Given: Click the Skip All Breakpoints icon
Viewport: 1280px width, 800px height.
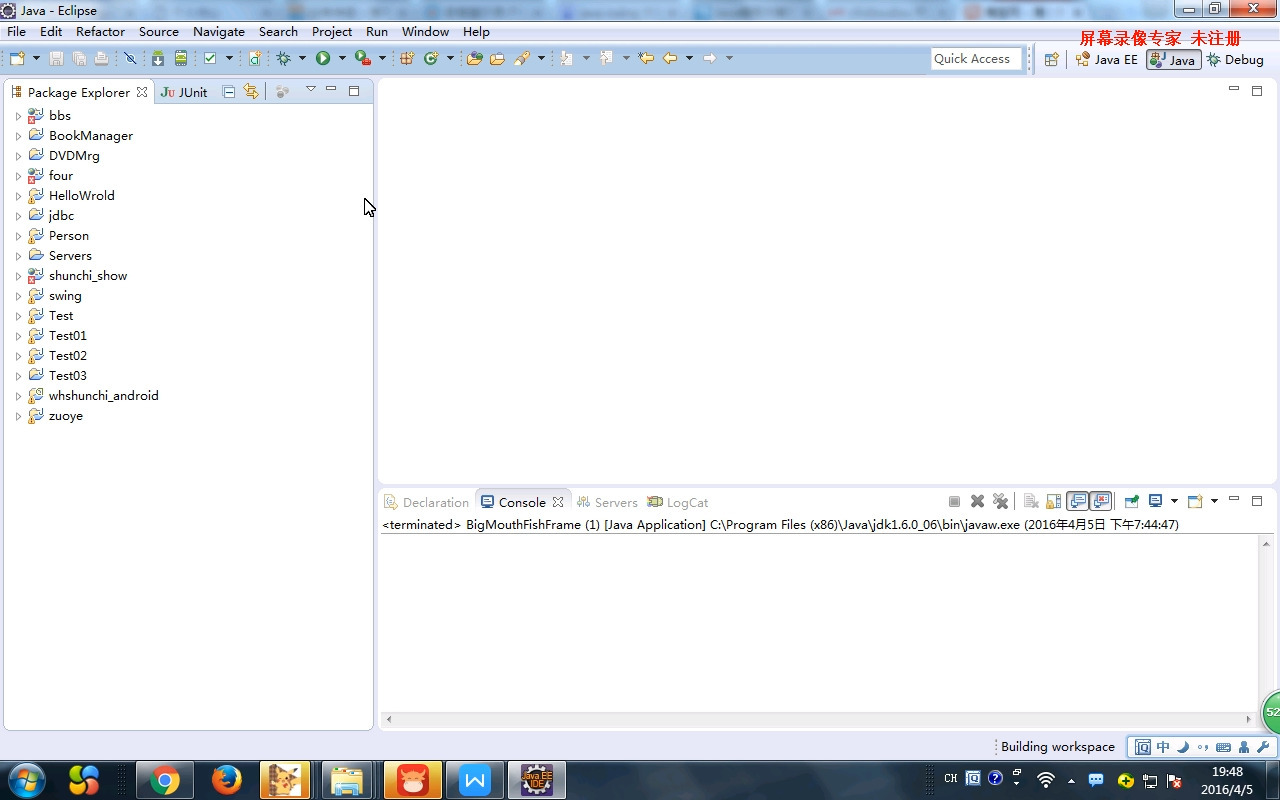Looking at the screenshot, I should [x=130, y=59].
